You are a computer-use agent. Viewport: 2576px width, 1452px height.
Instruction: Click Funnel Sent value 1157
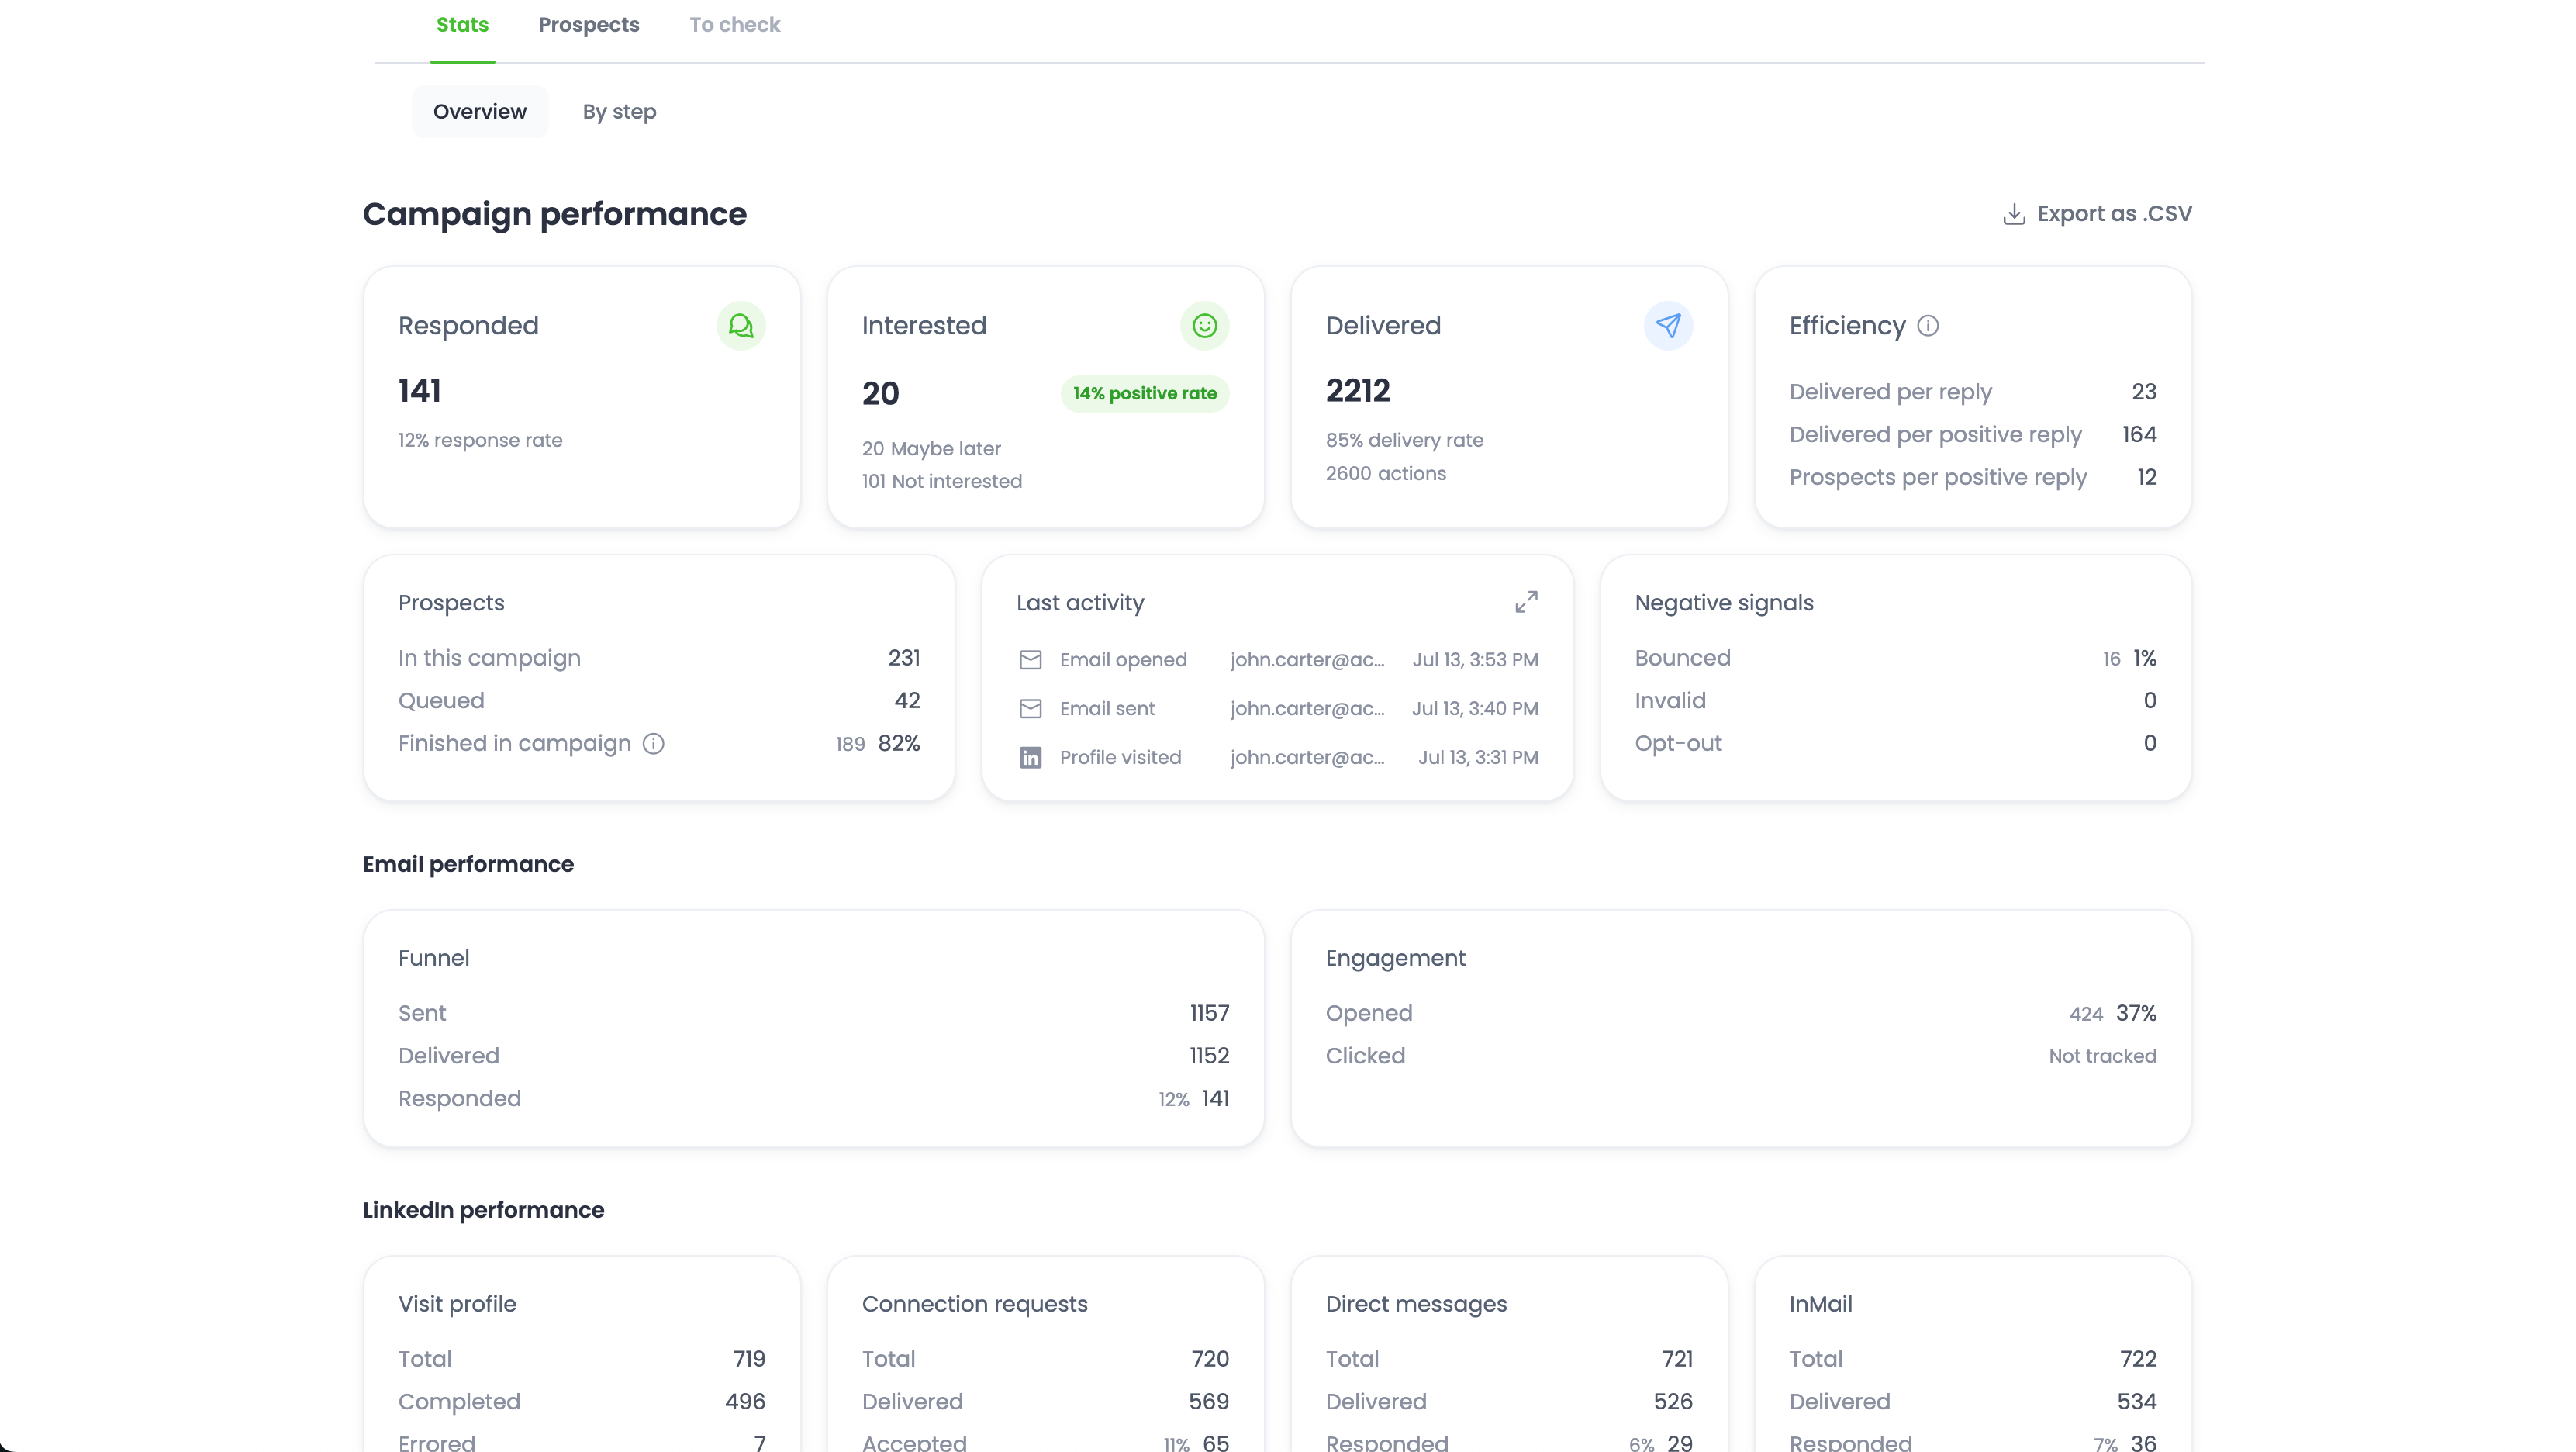1209,1013
